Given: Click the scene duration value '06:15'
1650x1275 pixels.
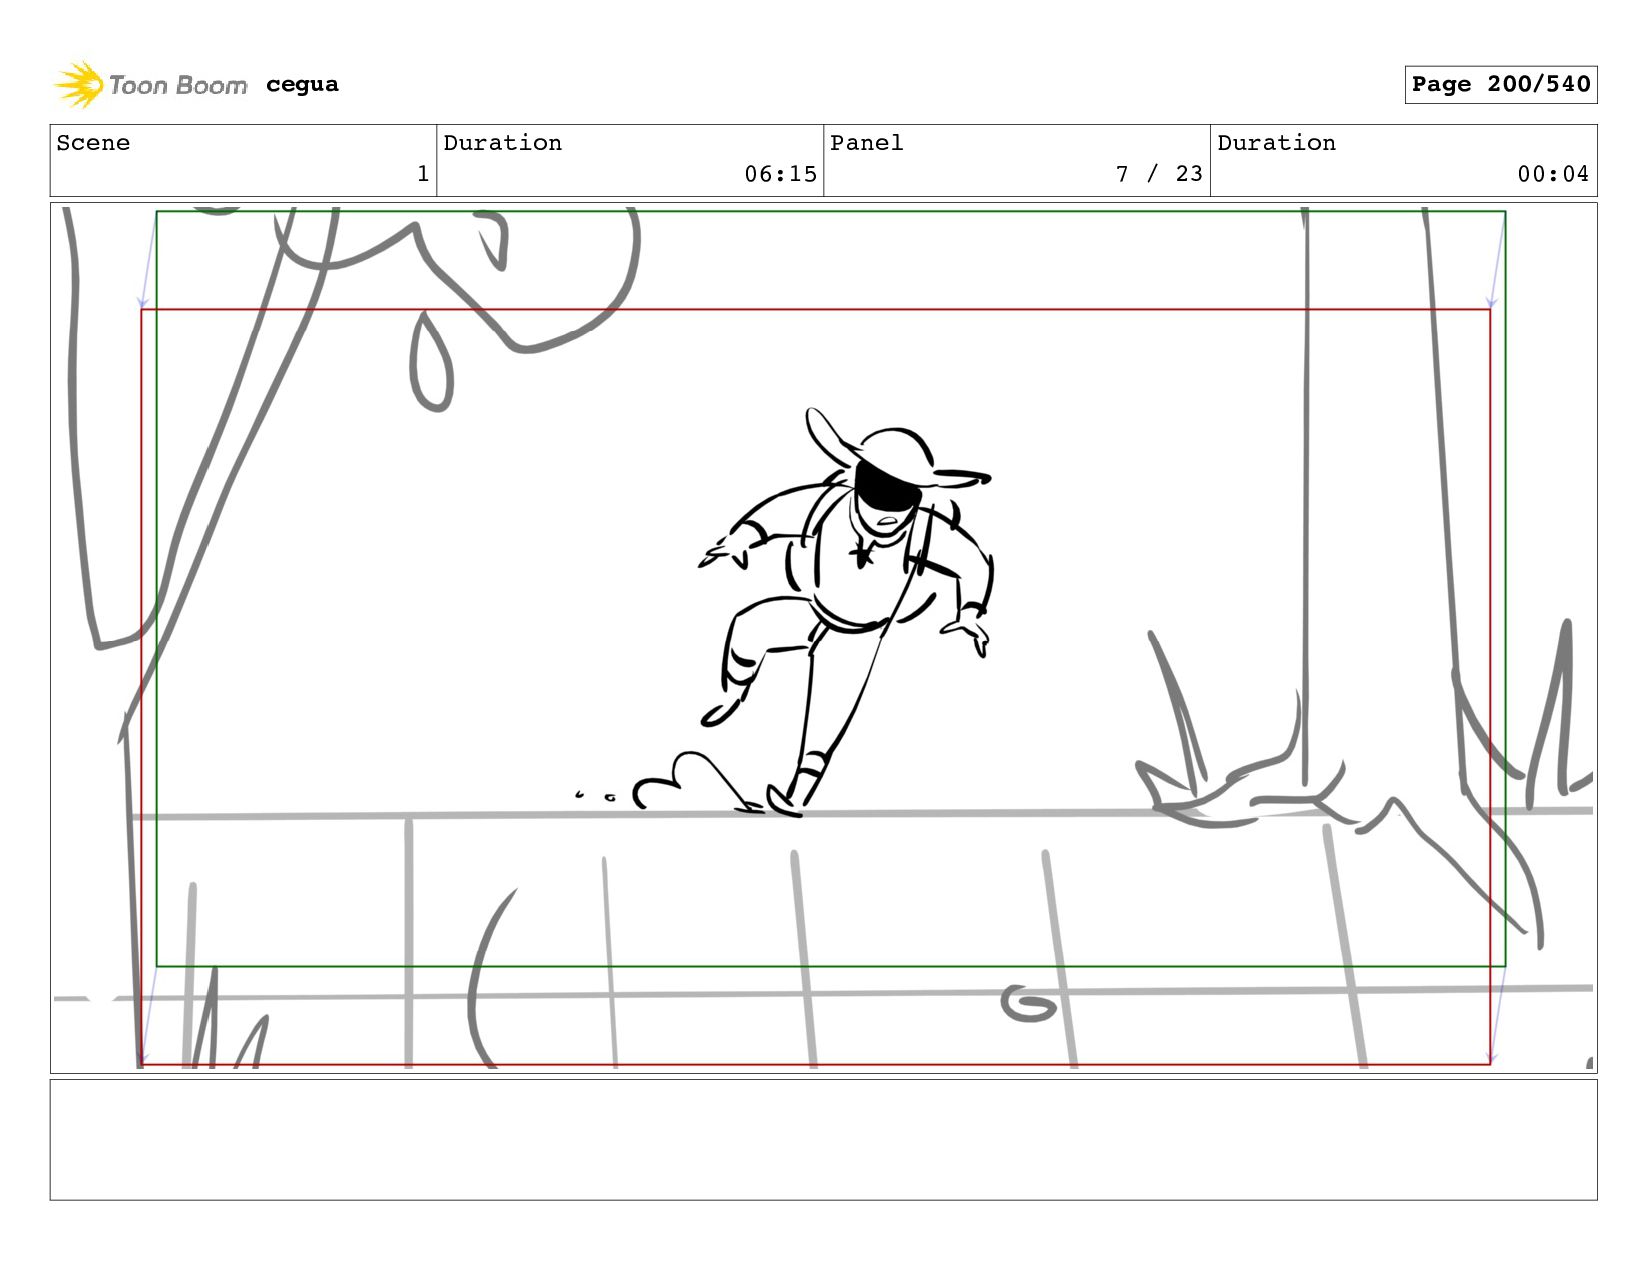Looking at the screenshot, I should point(780,174).
